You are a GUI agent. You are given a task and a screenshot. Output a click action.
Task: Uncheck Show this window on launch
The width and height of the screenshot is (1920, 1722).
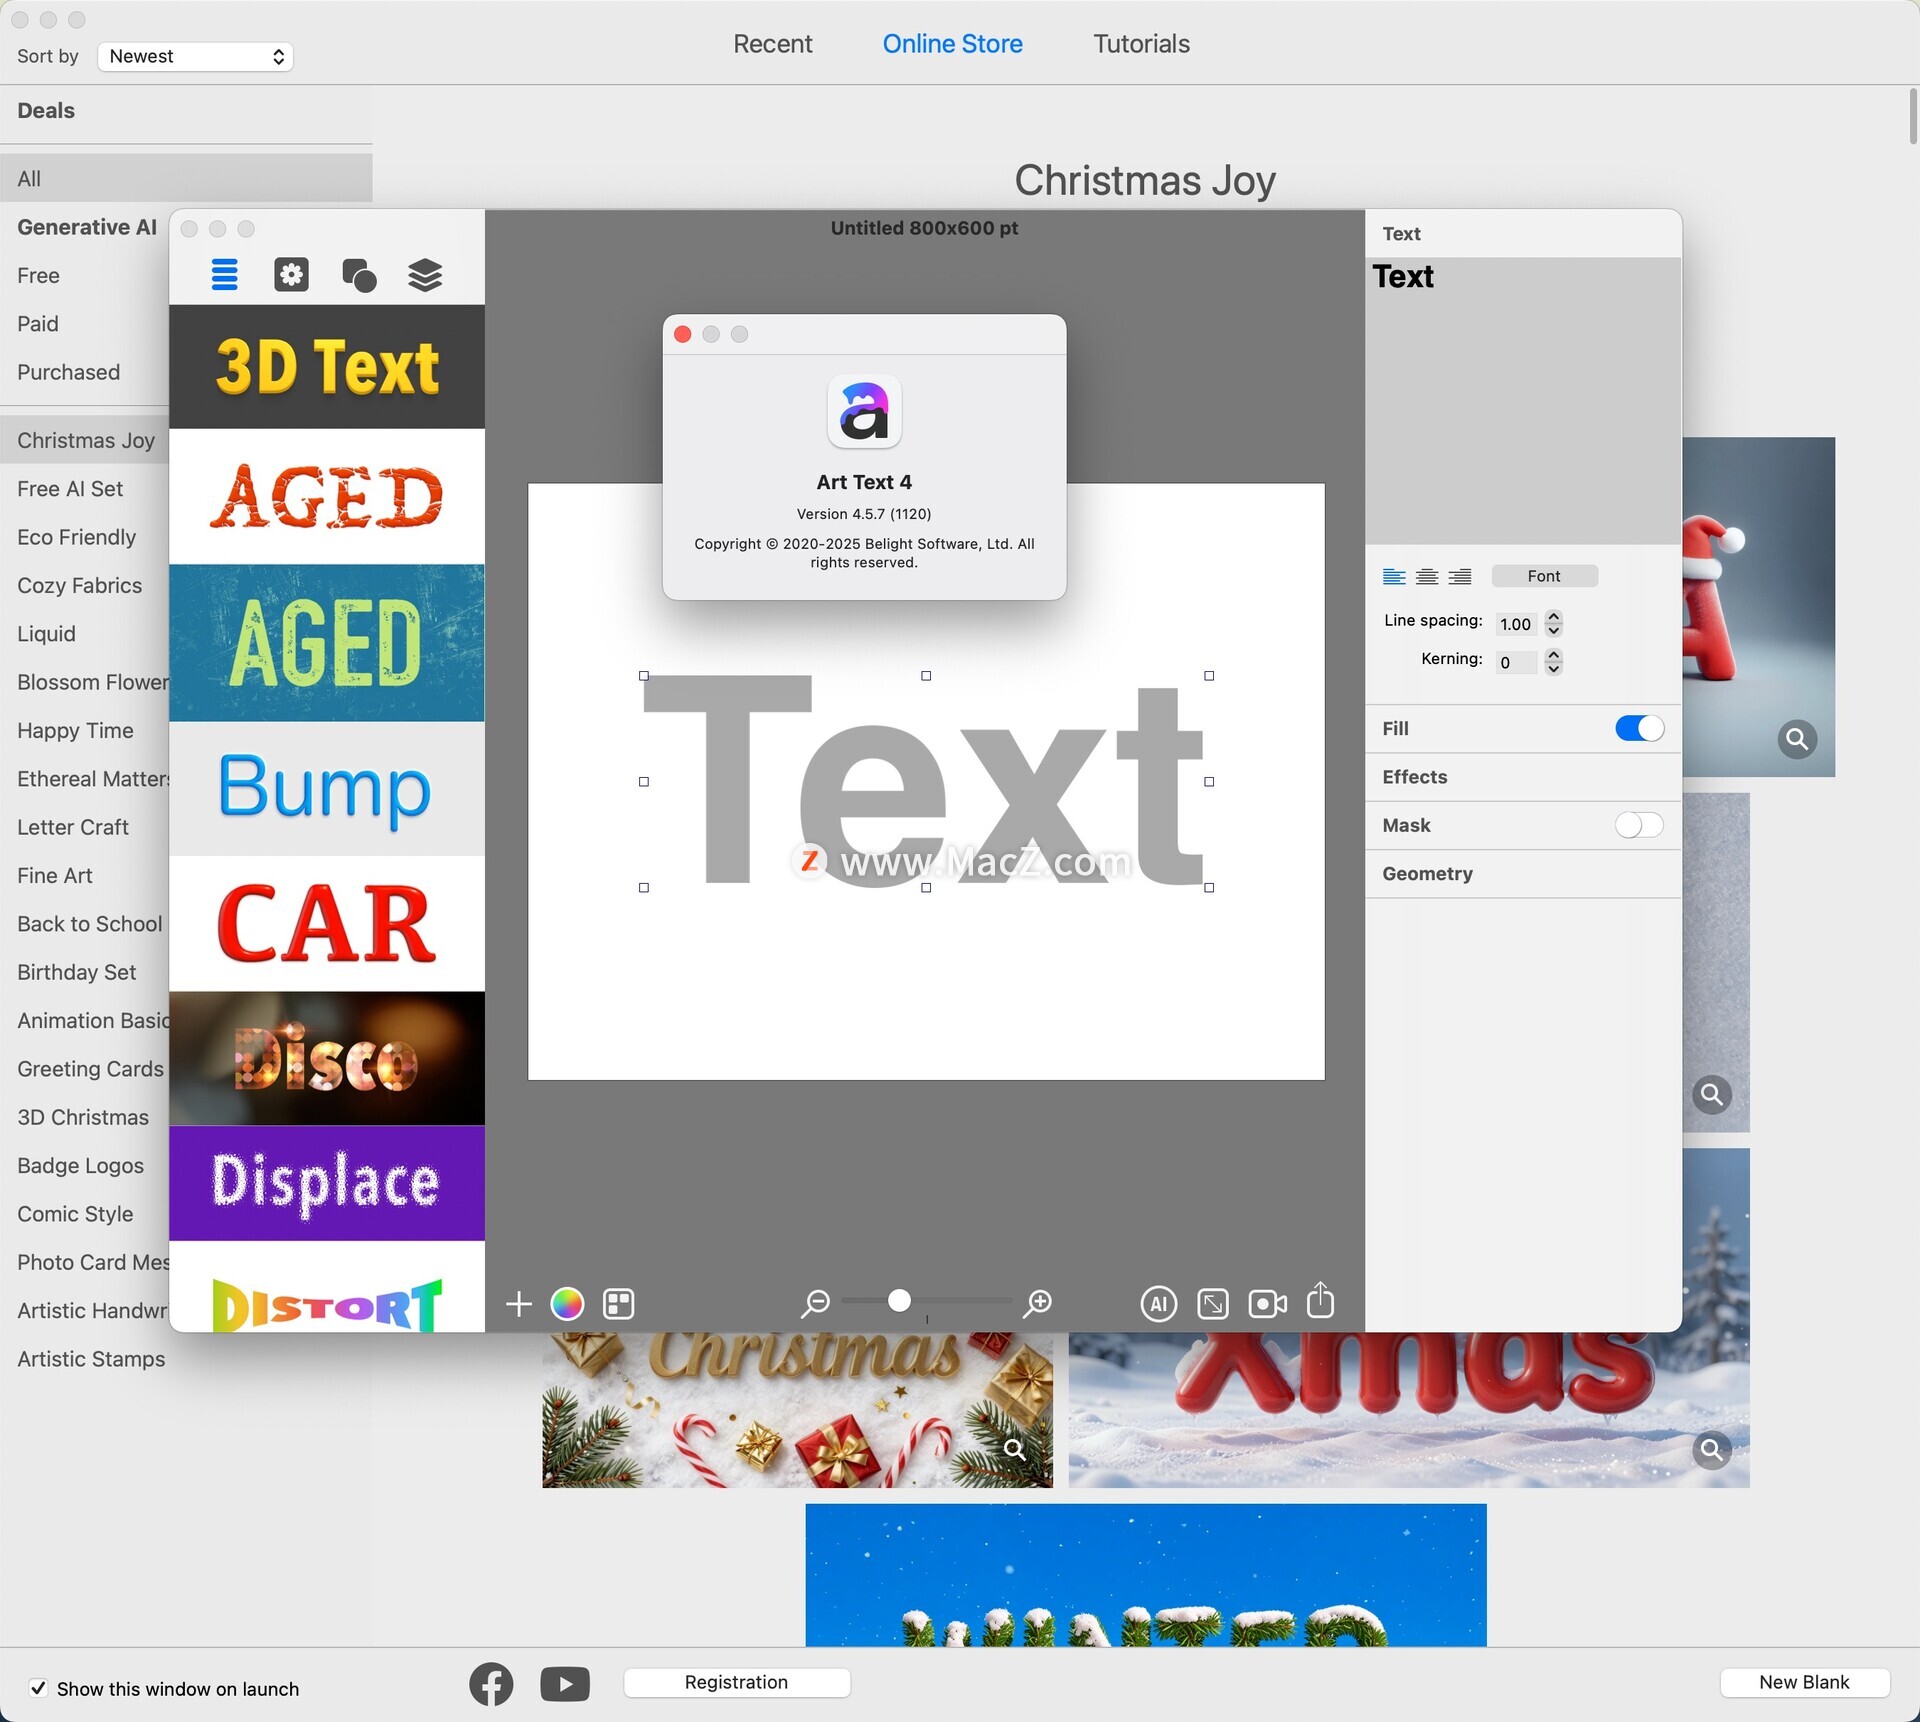pos(38,1689)
